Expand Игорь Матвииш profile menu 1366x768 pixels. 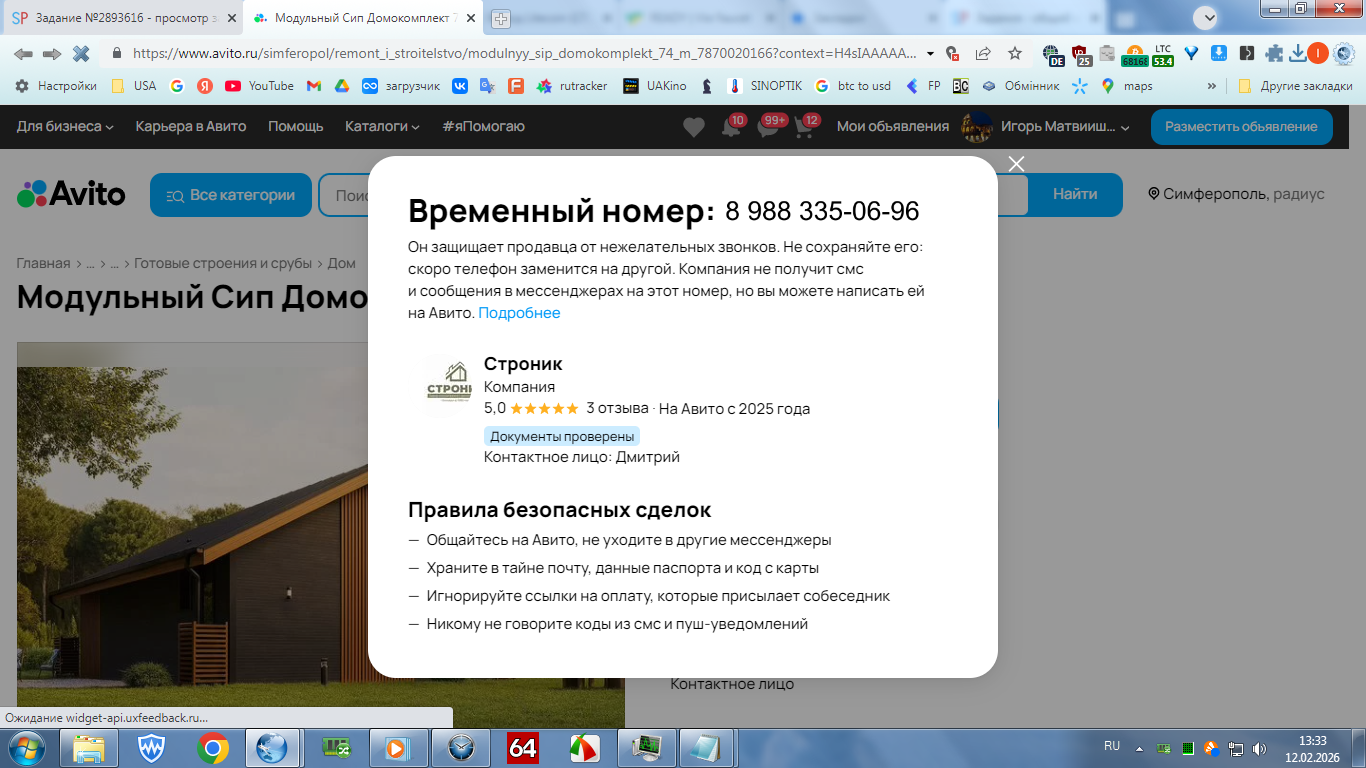point(1046,127)
